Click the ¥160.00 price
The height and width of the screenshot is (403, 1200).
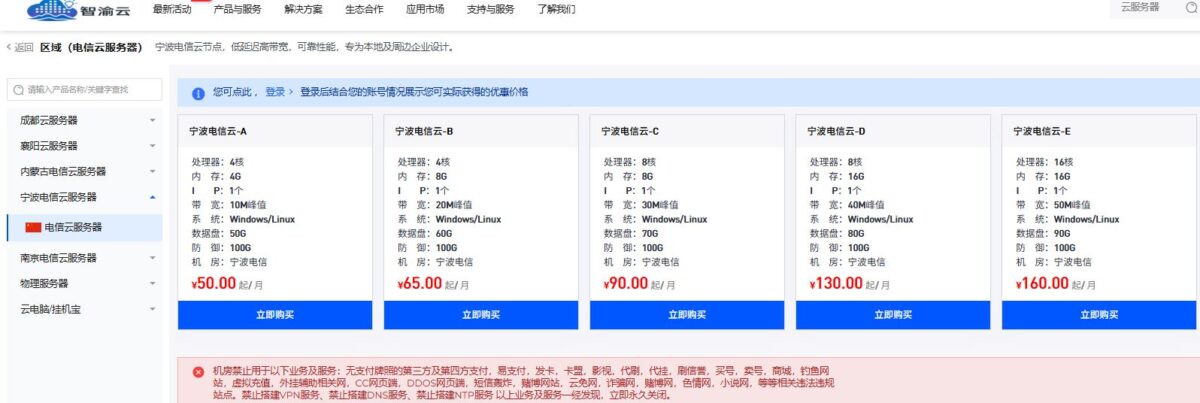click(1042, 283)
